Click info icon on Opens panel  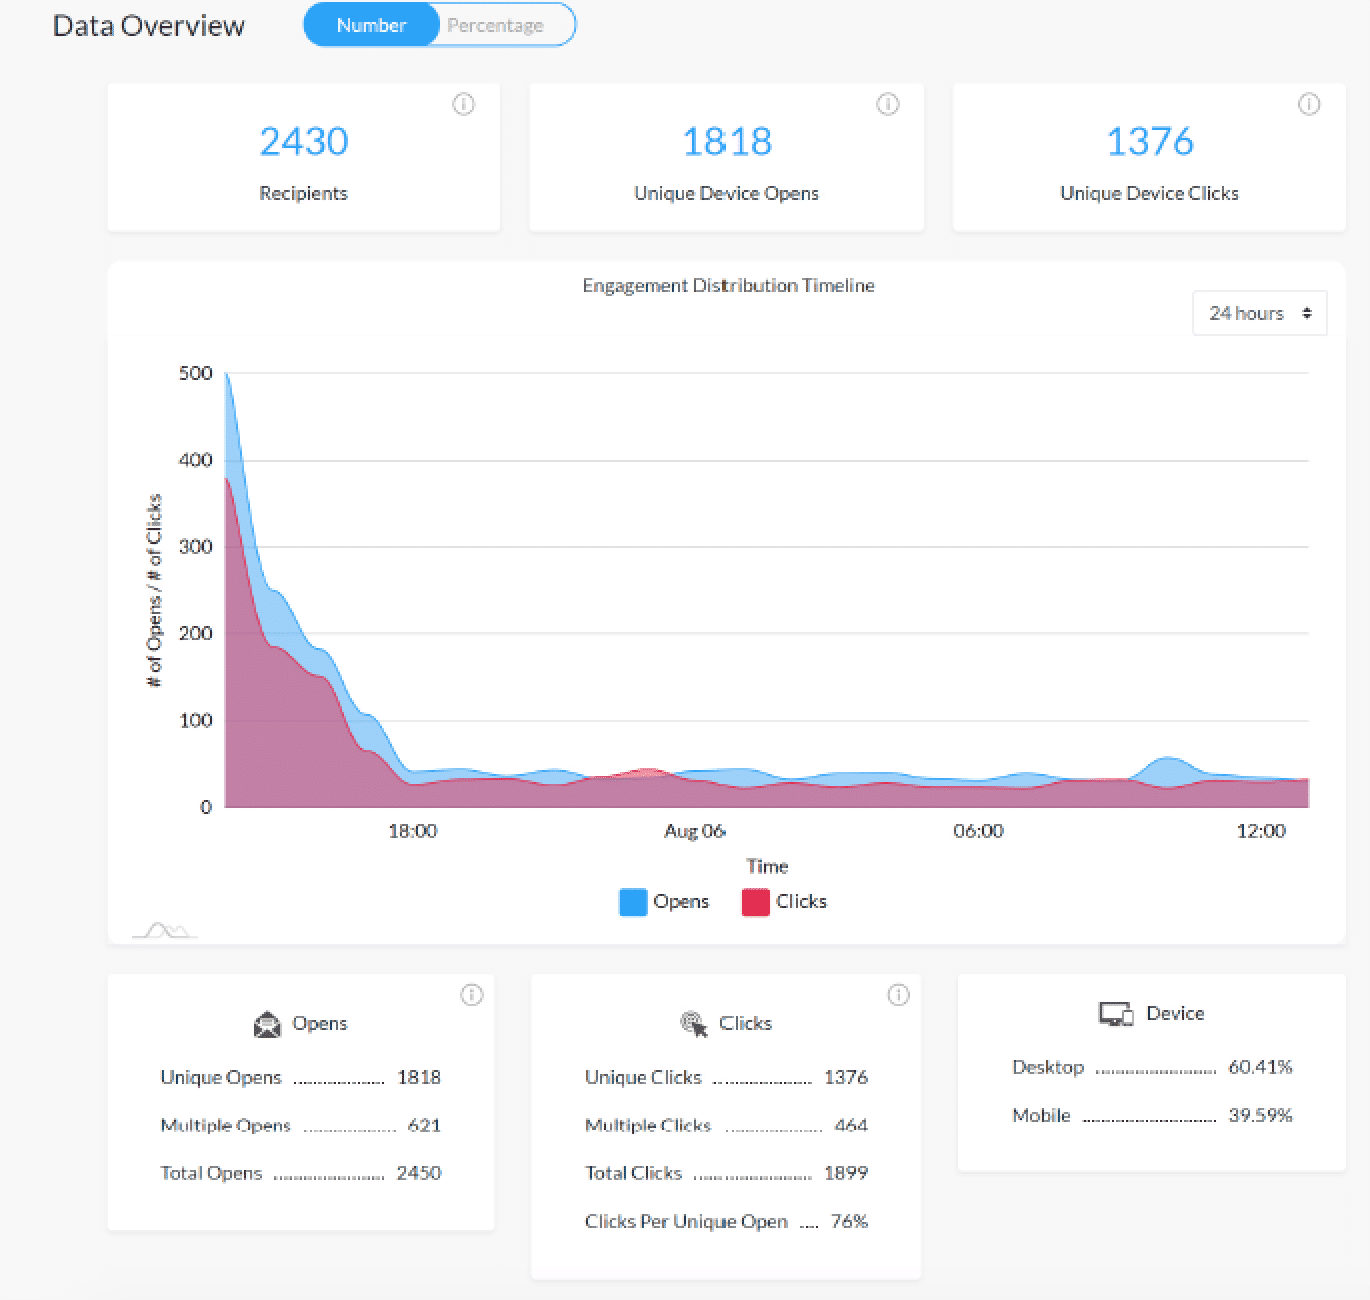point(471,995)
